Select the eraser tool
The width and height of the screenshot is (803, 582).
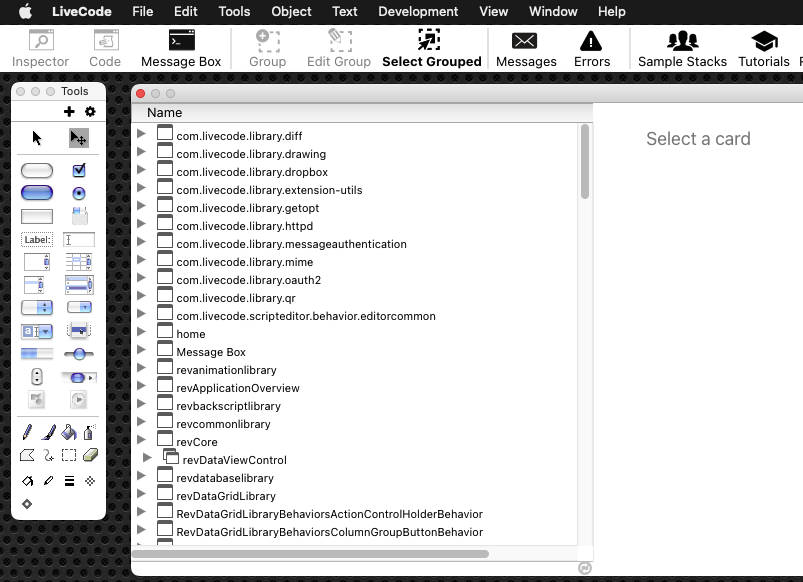90,455
